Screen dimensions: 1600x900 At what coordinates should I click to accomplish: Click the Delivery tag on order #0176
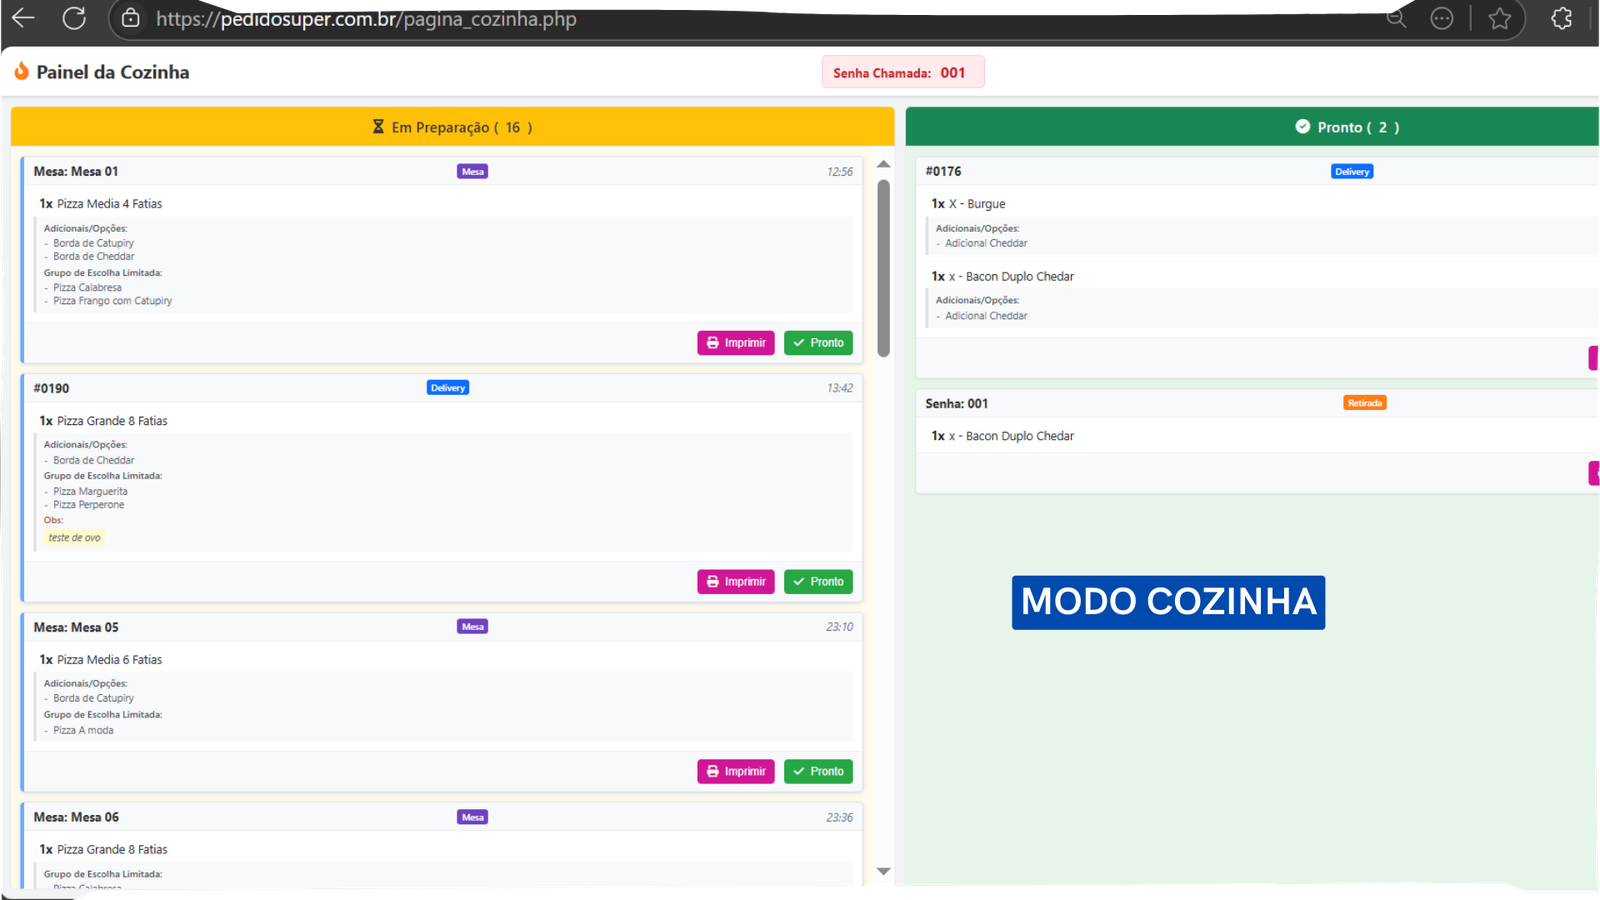1352,172
